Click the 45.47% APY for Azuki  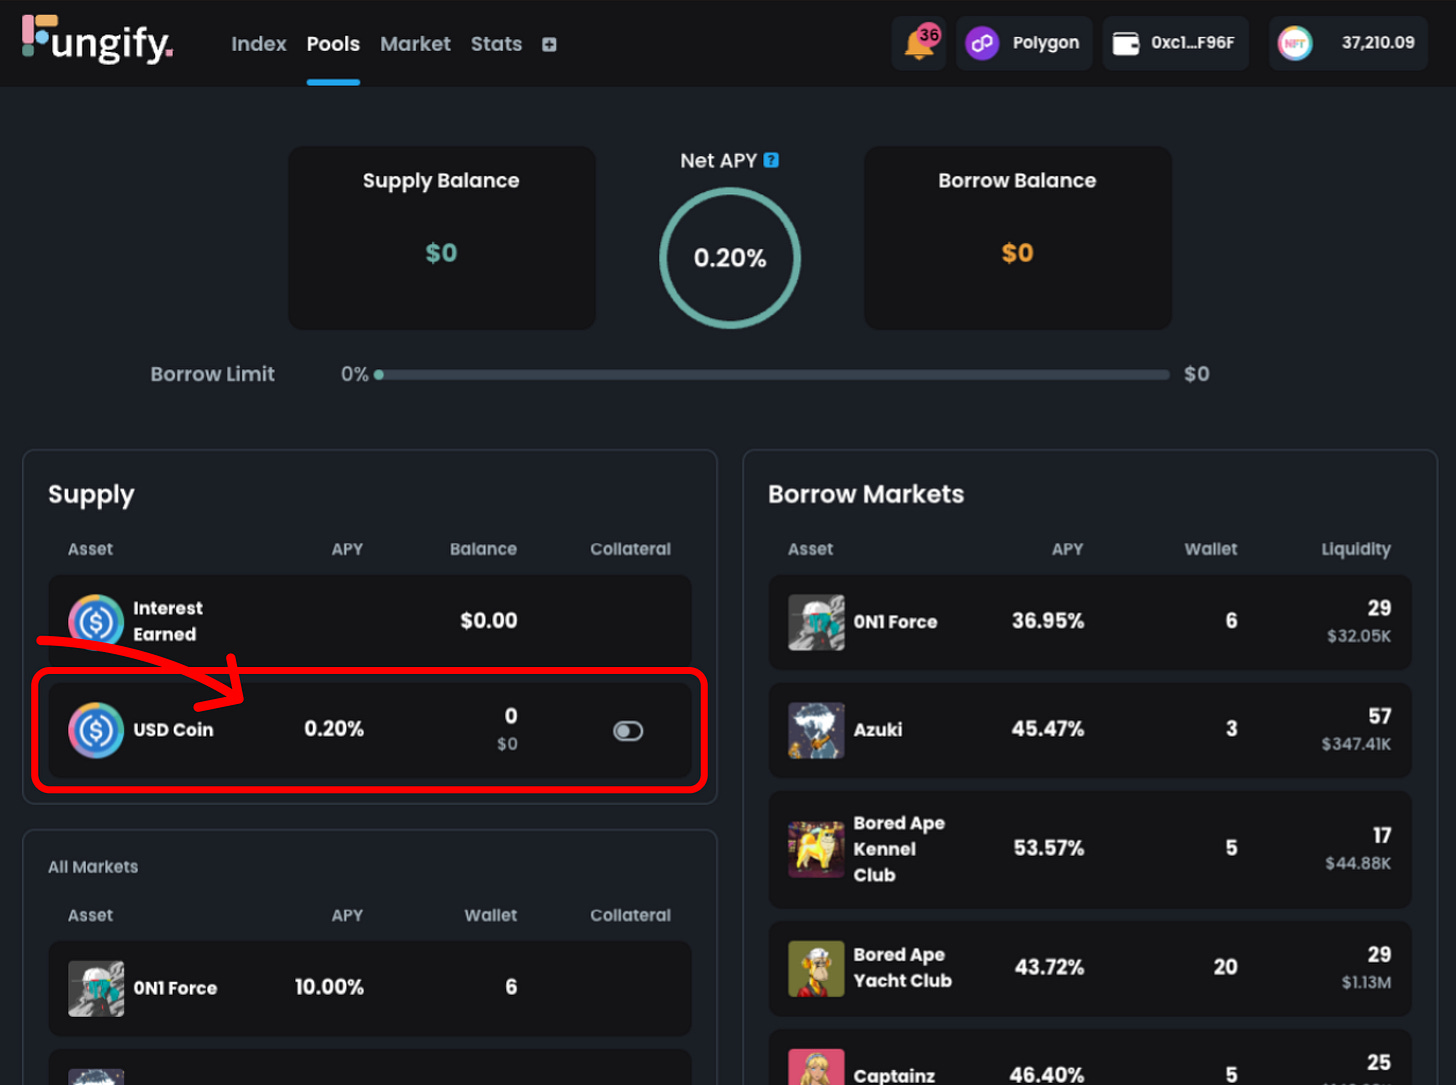[1048, 729]
